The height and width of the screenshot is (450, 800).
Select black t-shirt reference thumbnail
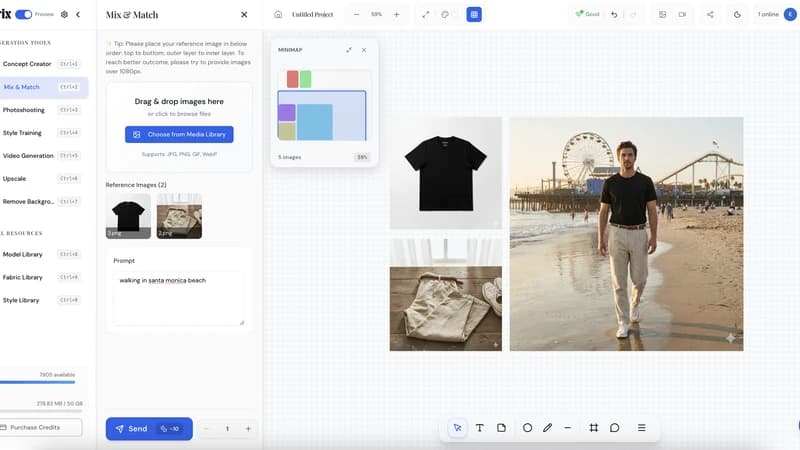(x=128, y=216)
